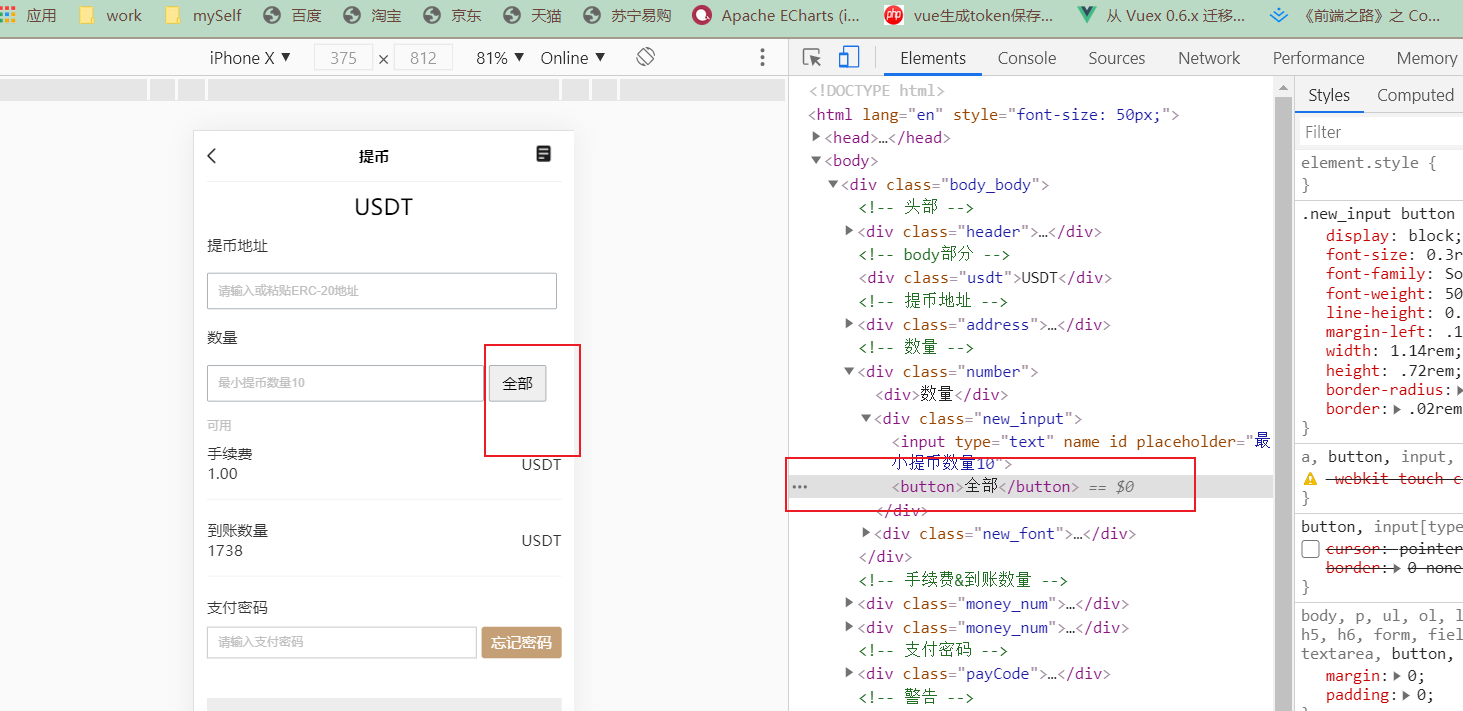Viewport: 1463px width, 711px height.
Task: Select the Computed pane tab
Action: click(1415, 95)
